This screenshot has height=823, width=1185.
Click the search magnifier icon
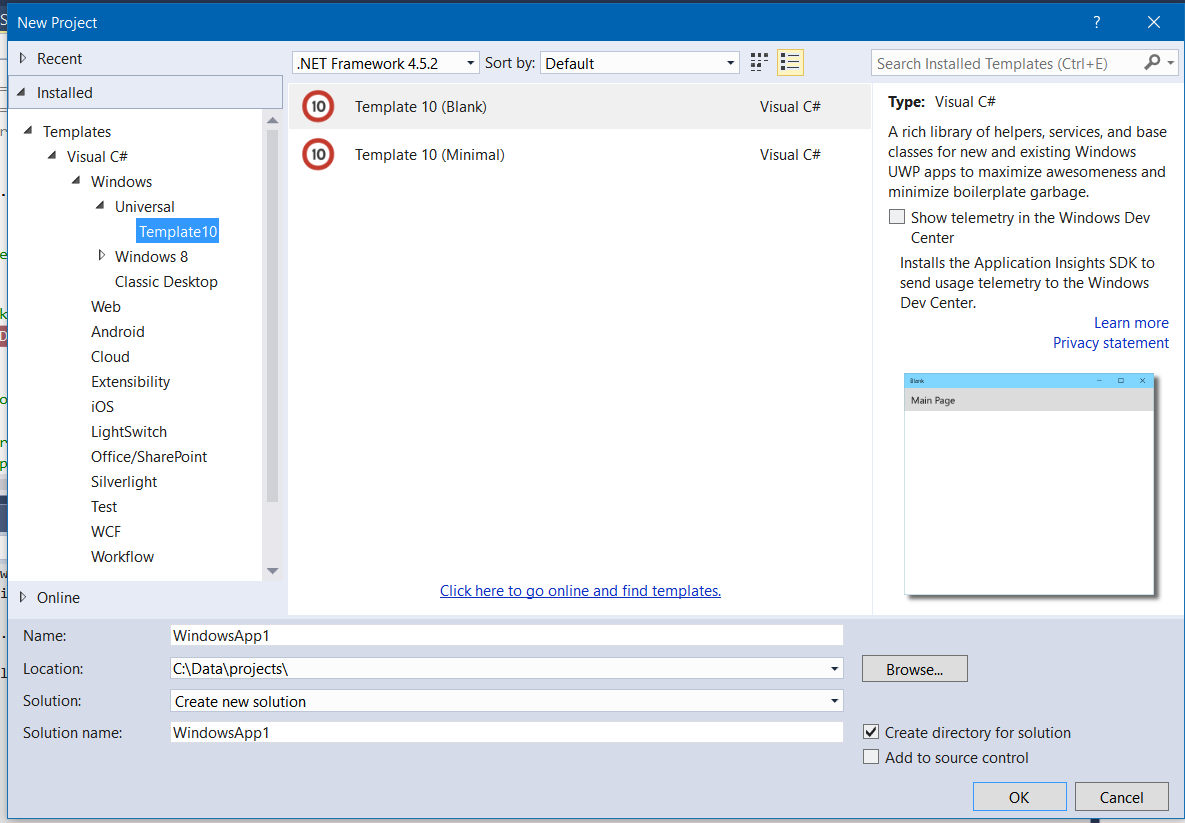point(1153,63)
